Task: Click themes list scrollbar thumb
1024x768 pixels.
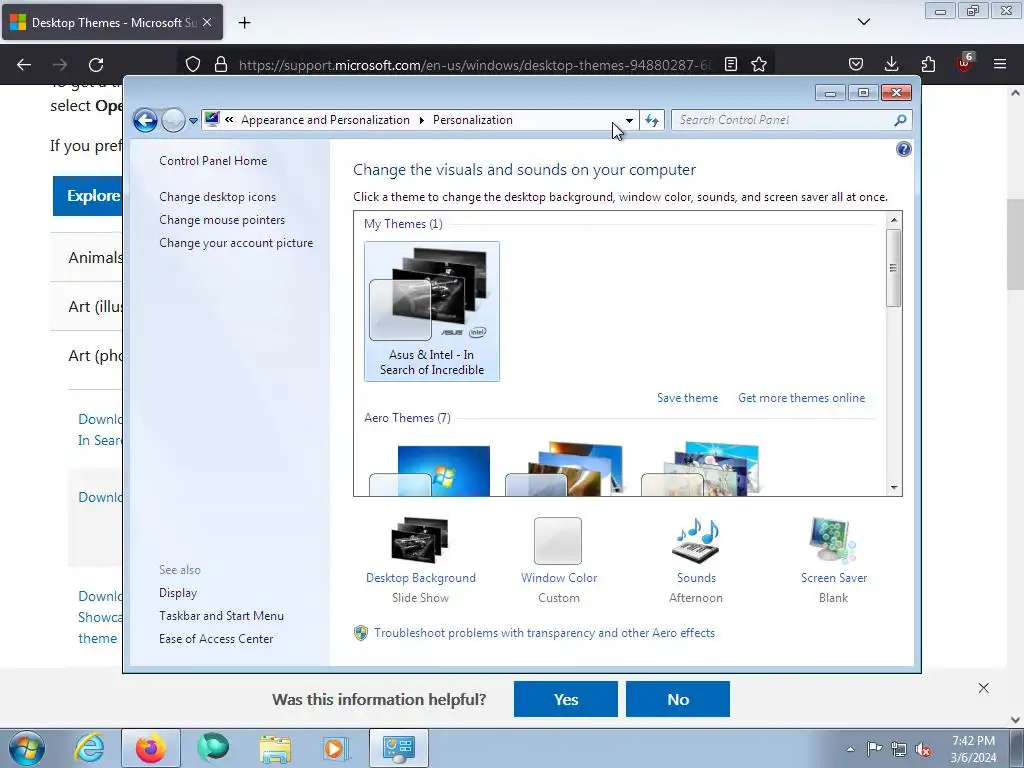Action: coord(893,268)
